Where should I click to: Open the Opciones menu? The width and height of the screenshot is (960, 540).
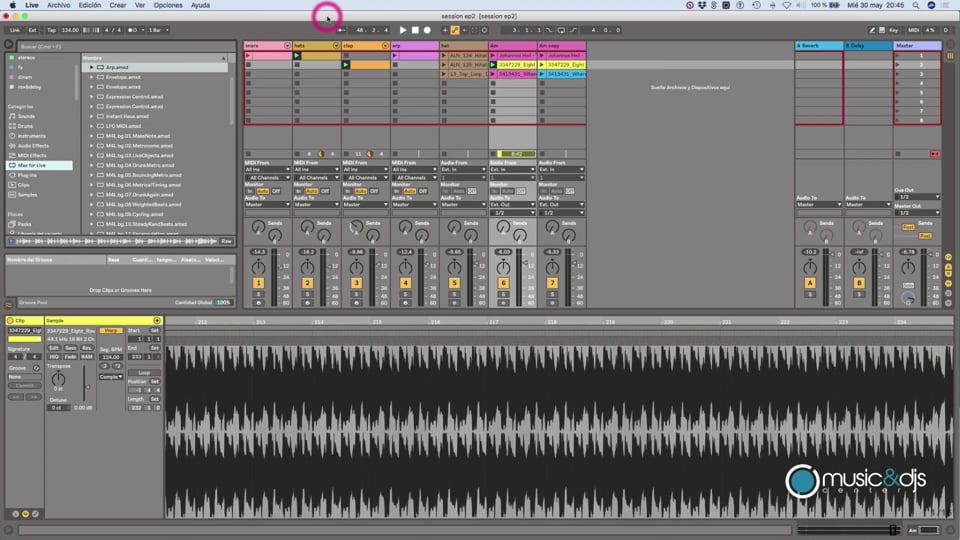[x=168, y=5]
